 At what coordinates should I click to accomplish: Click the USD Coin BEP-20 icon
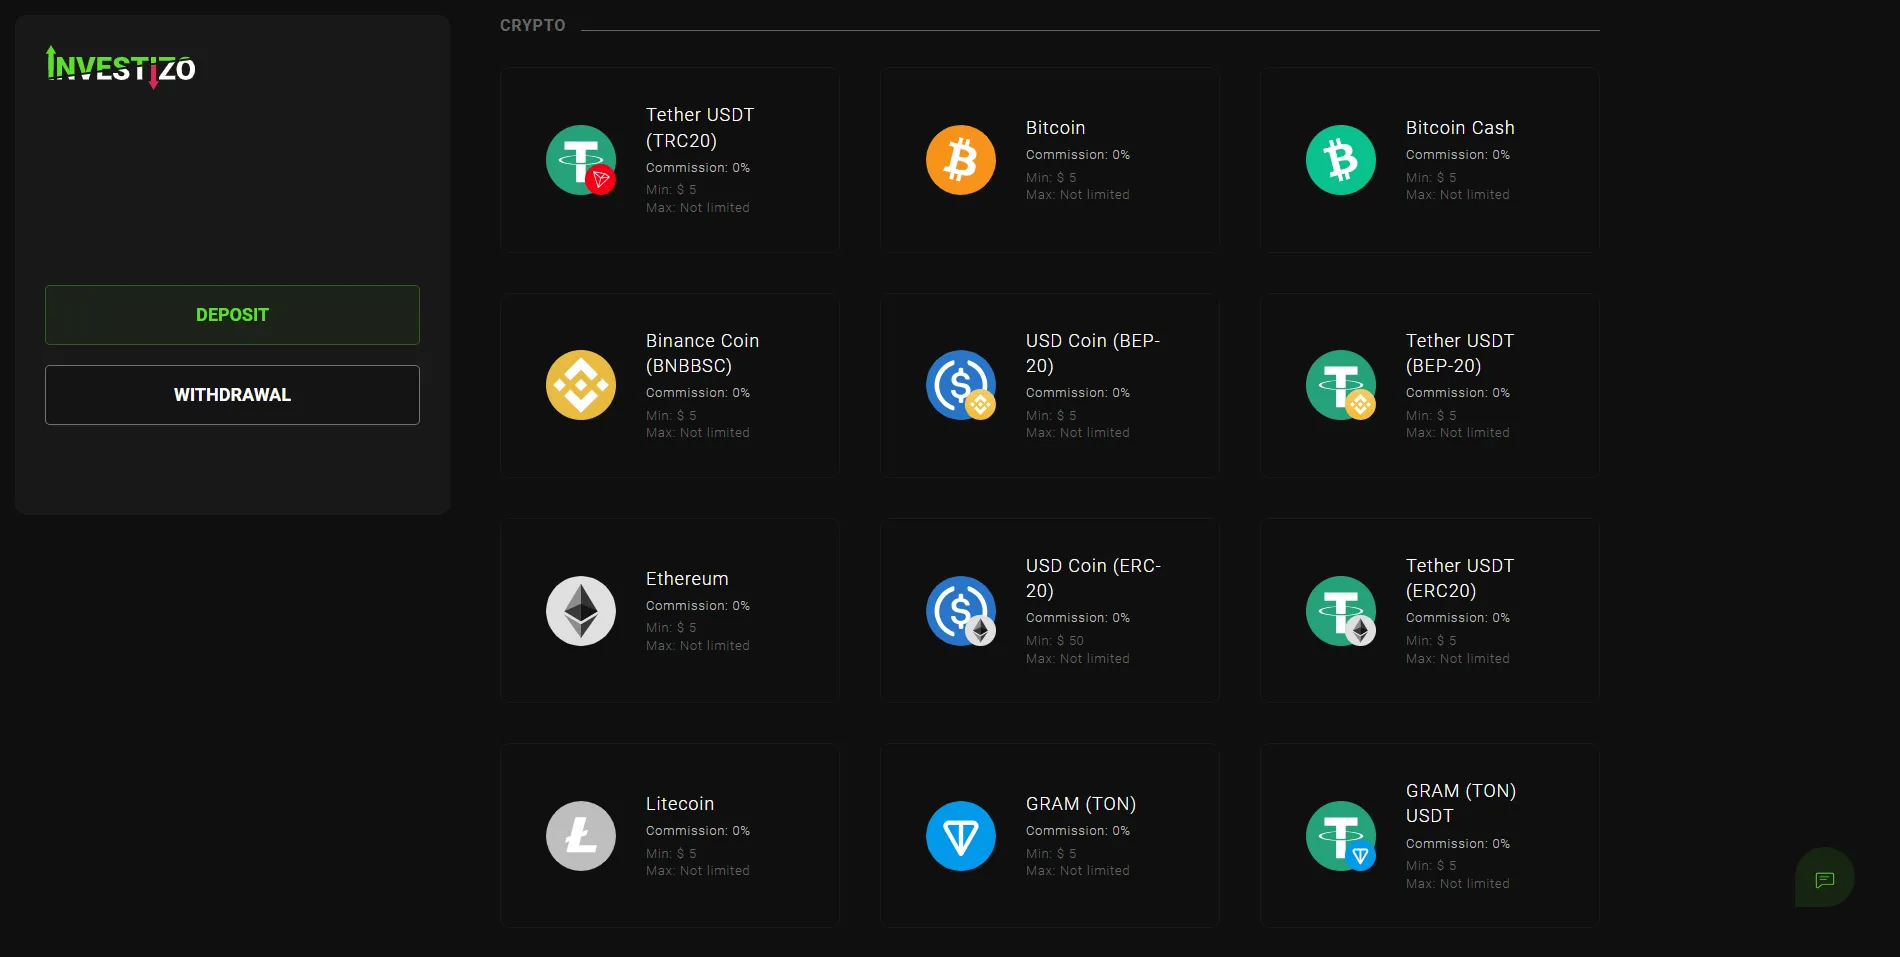[961, 385]
